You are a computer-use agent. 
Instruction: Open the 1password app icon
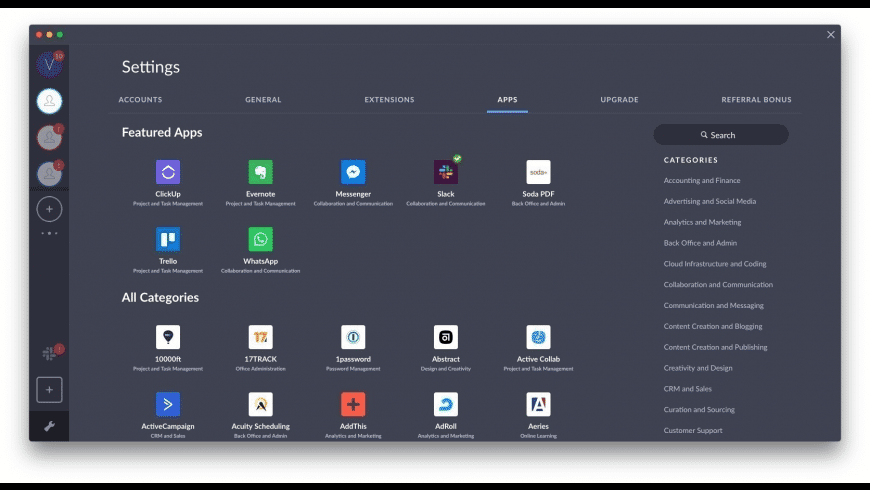click(x=353, y=337)
